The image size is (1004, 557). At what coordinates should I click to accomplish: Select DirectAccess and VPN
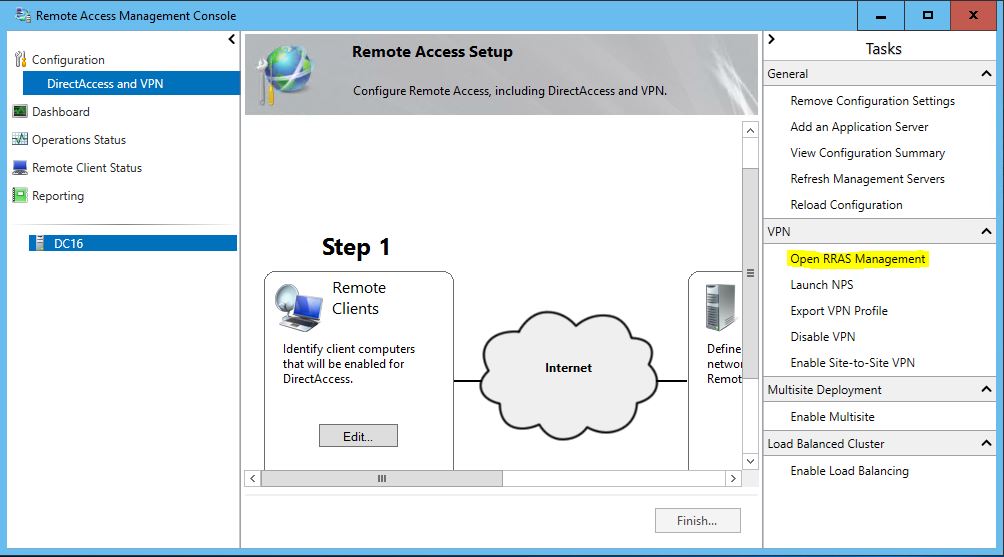(131, 83)
